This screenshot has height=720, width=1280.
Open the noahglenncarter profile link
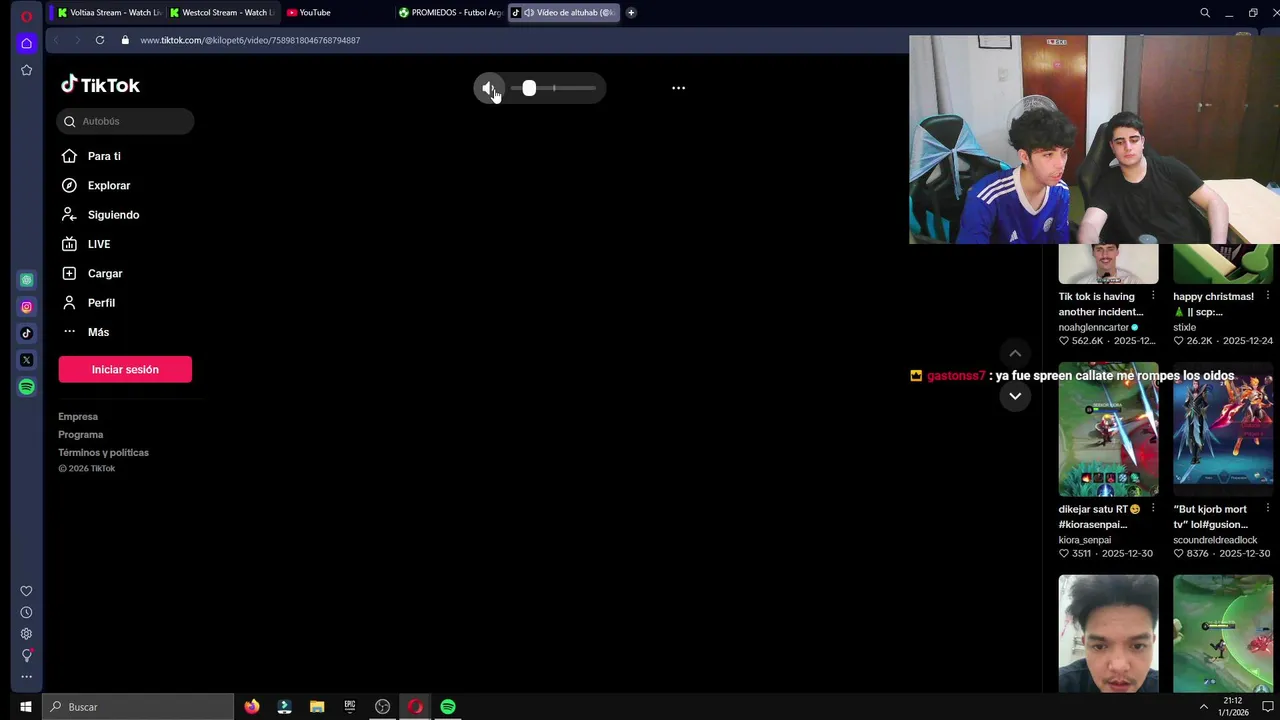click(x=1094, y=327)
